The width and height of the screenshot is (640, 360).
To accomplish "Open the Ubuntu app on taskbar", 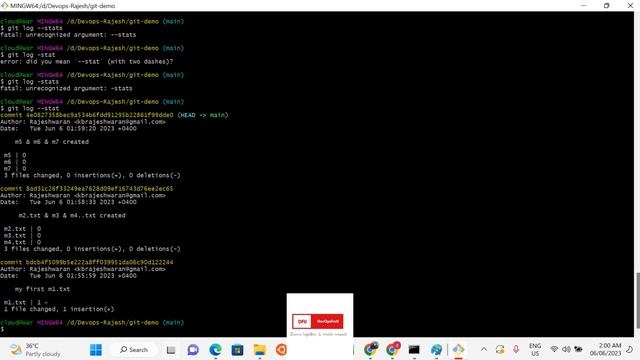I will click(x=281, y=350).
